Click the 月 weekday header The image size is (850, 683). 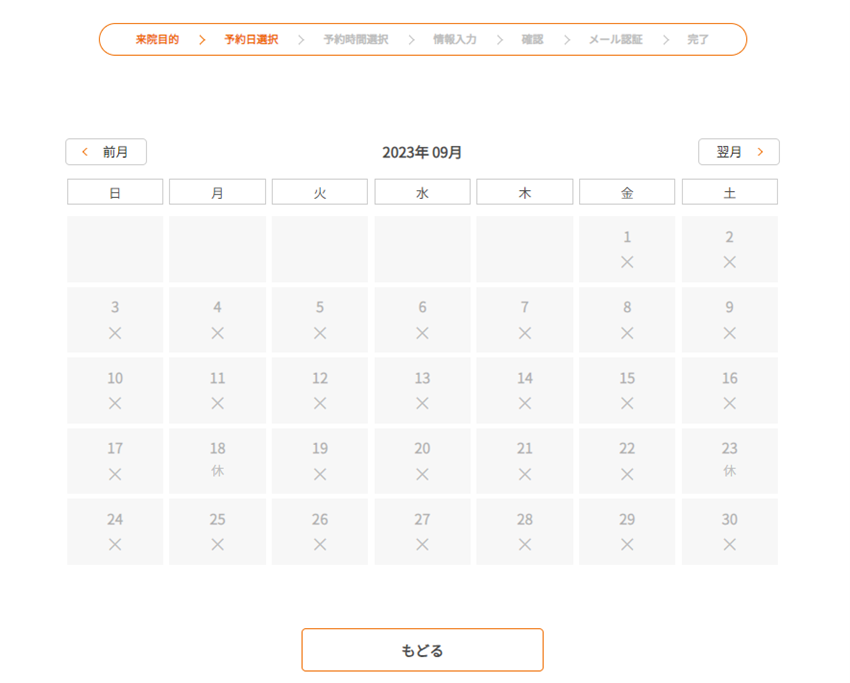coord(217,192)
